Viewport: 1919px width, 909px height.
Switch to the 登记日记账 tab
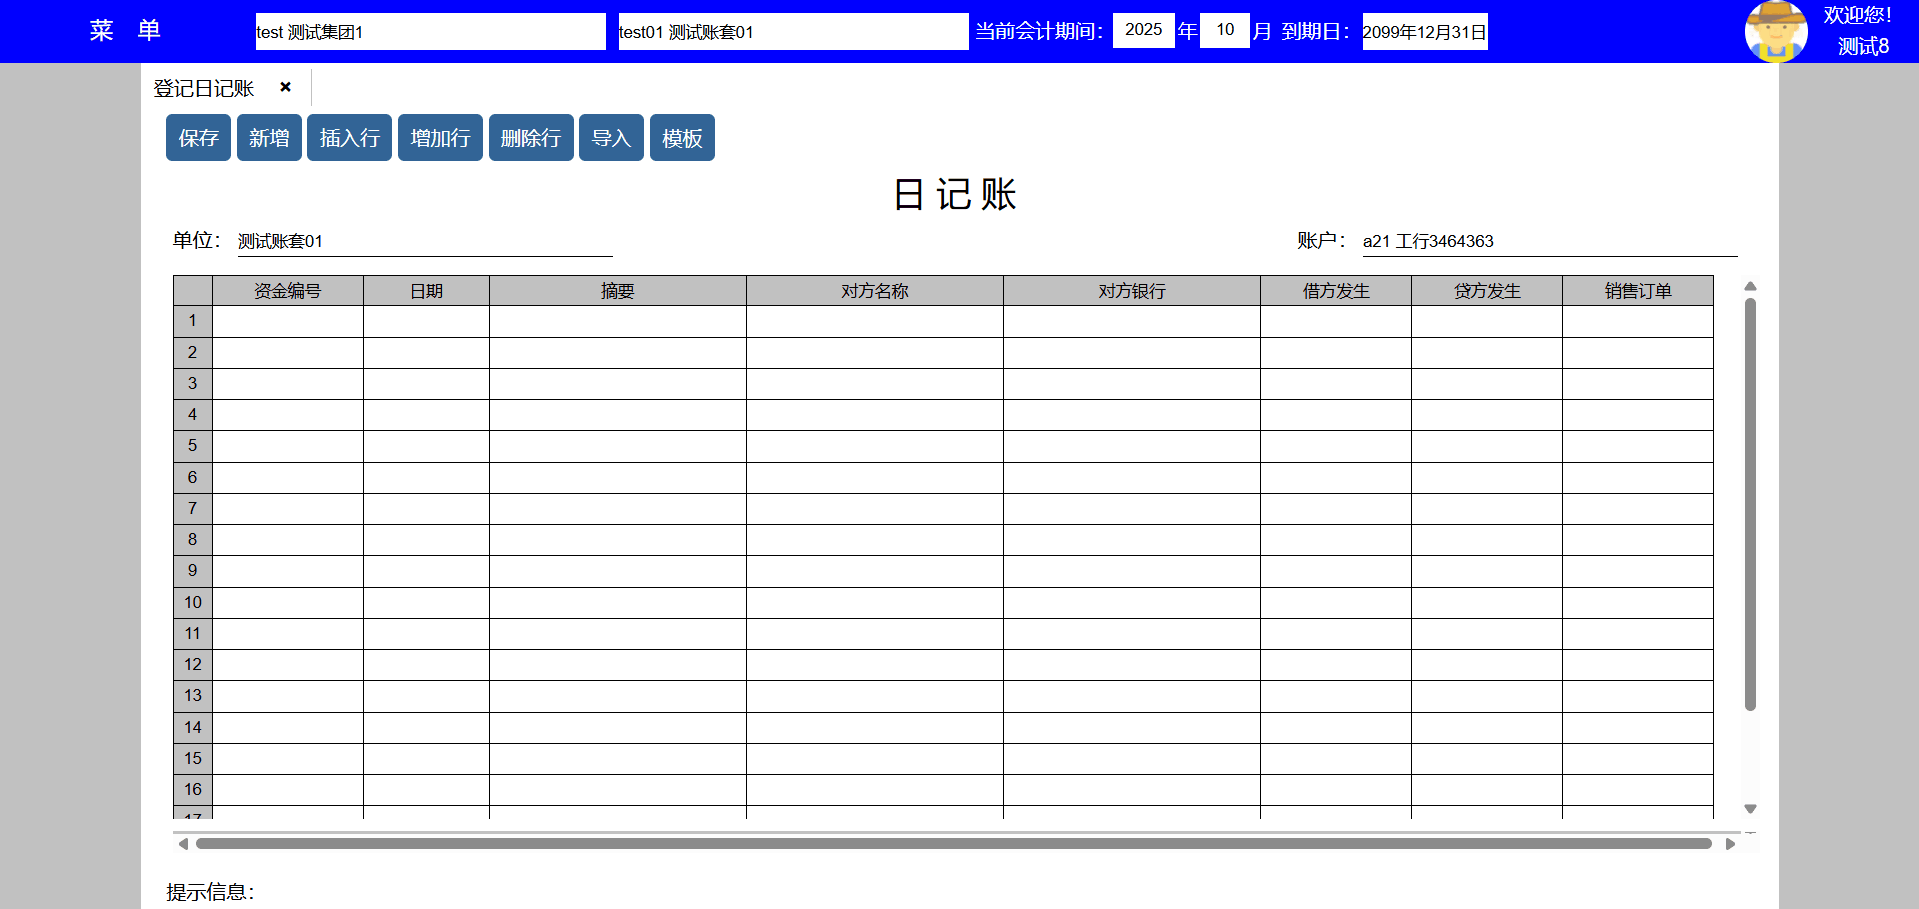[x=204, y=88]
